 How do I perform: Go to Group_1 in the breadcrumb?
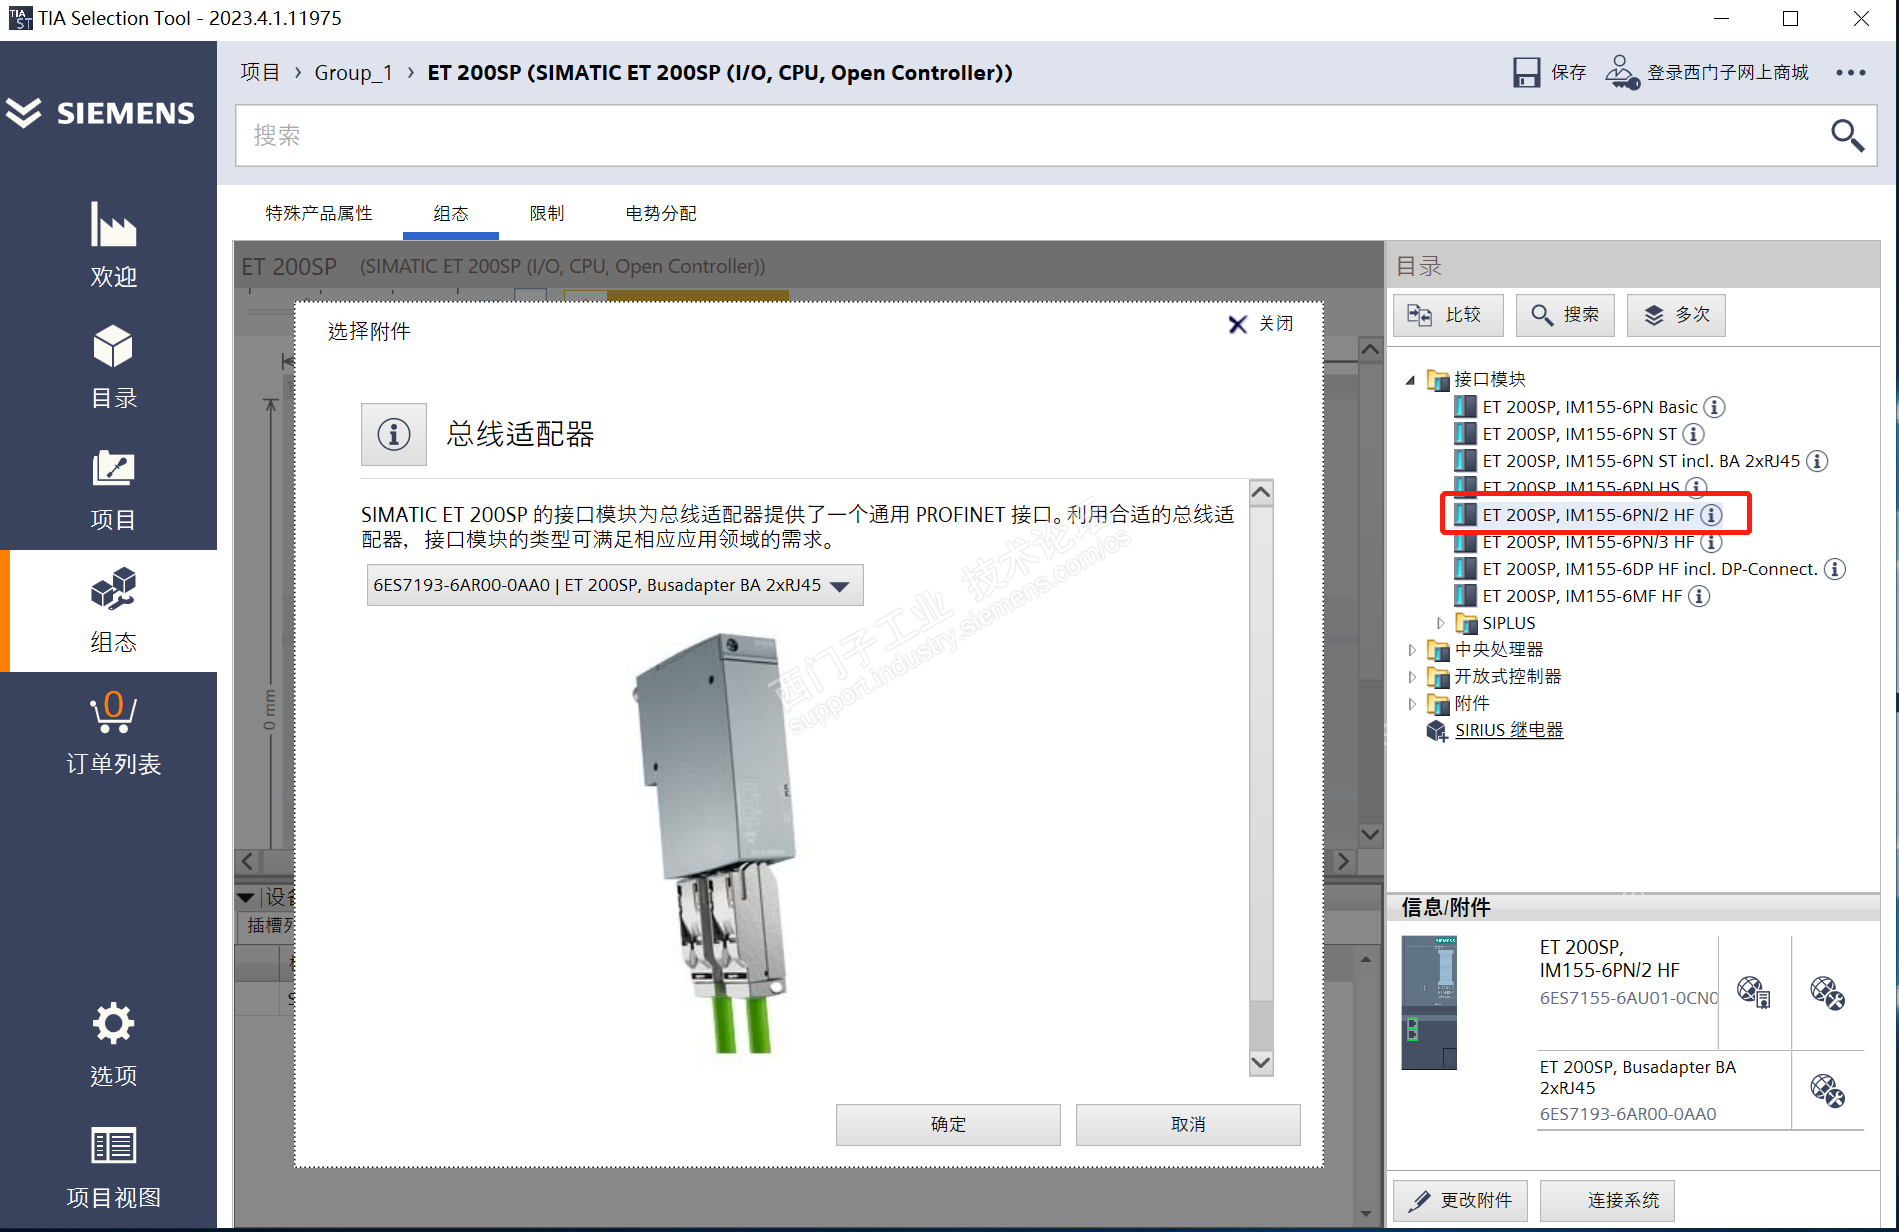coord(353,72)
